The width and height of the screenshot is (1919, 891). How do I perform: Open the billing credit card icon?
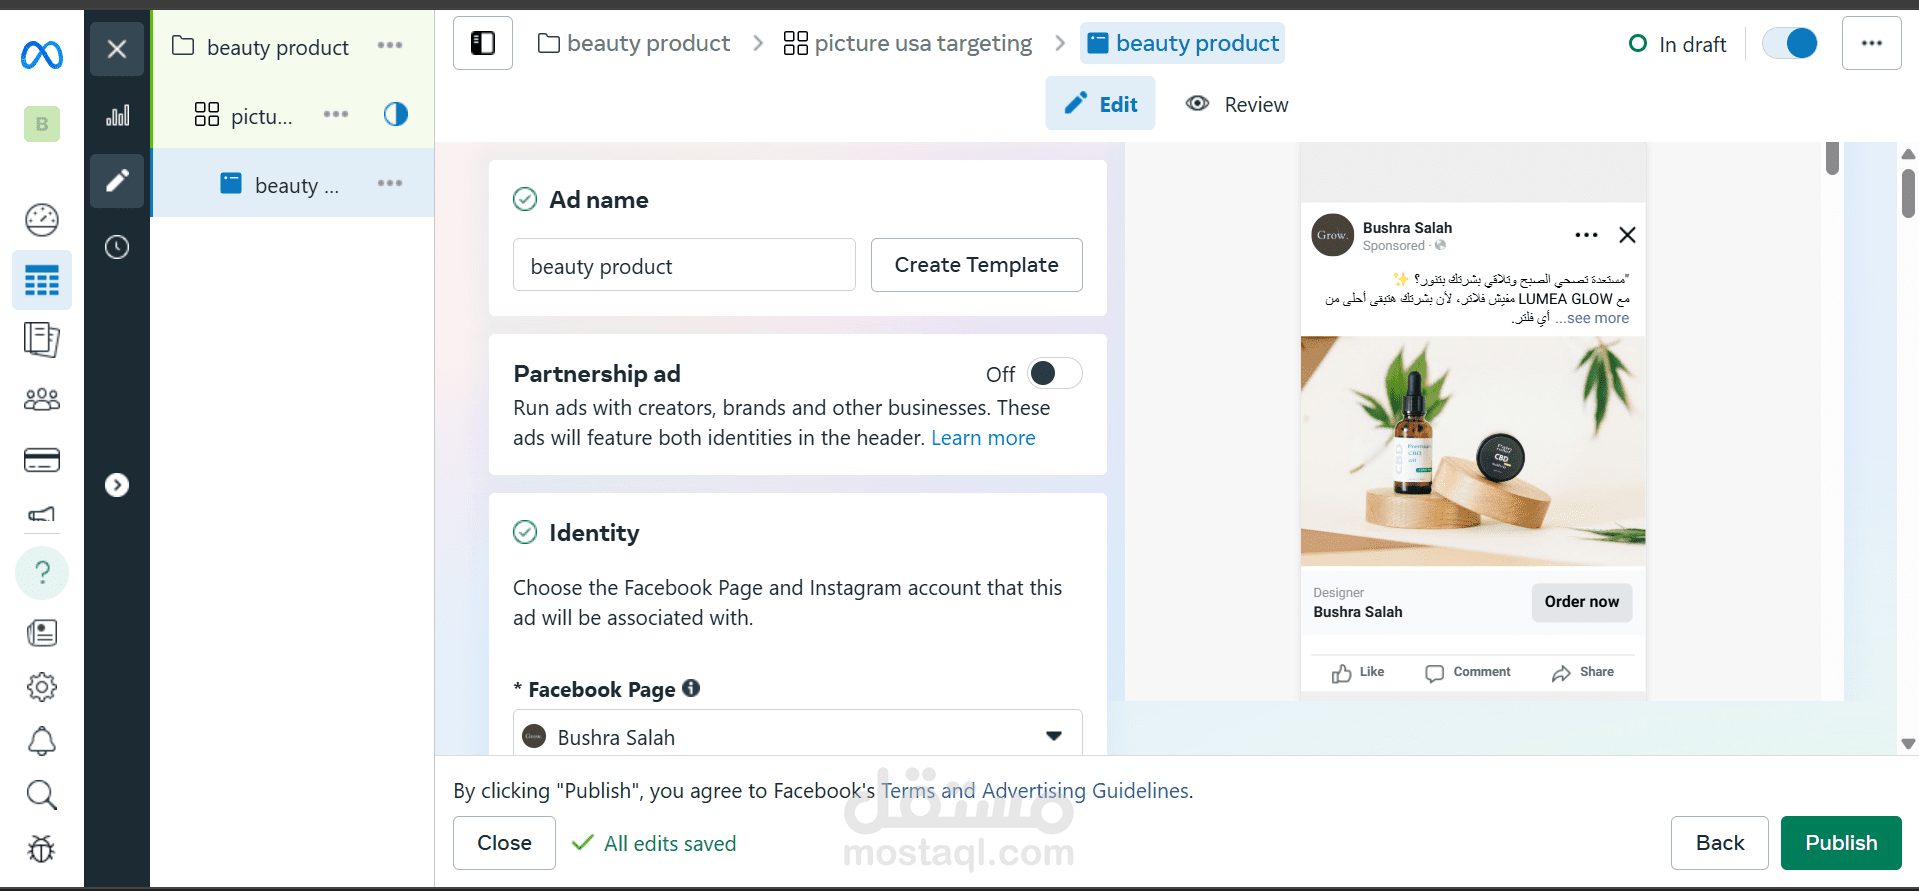pos(42,460)
